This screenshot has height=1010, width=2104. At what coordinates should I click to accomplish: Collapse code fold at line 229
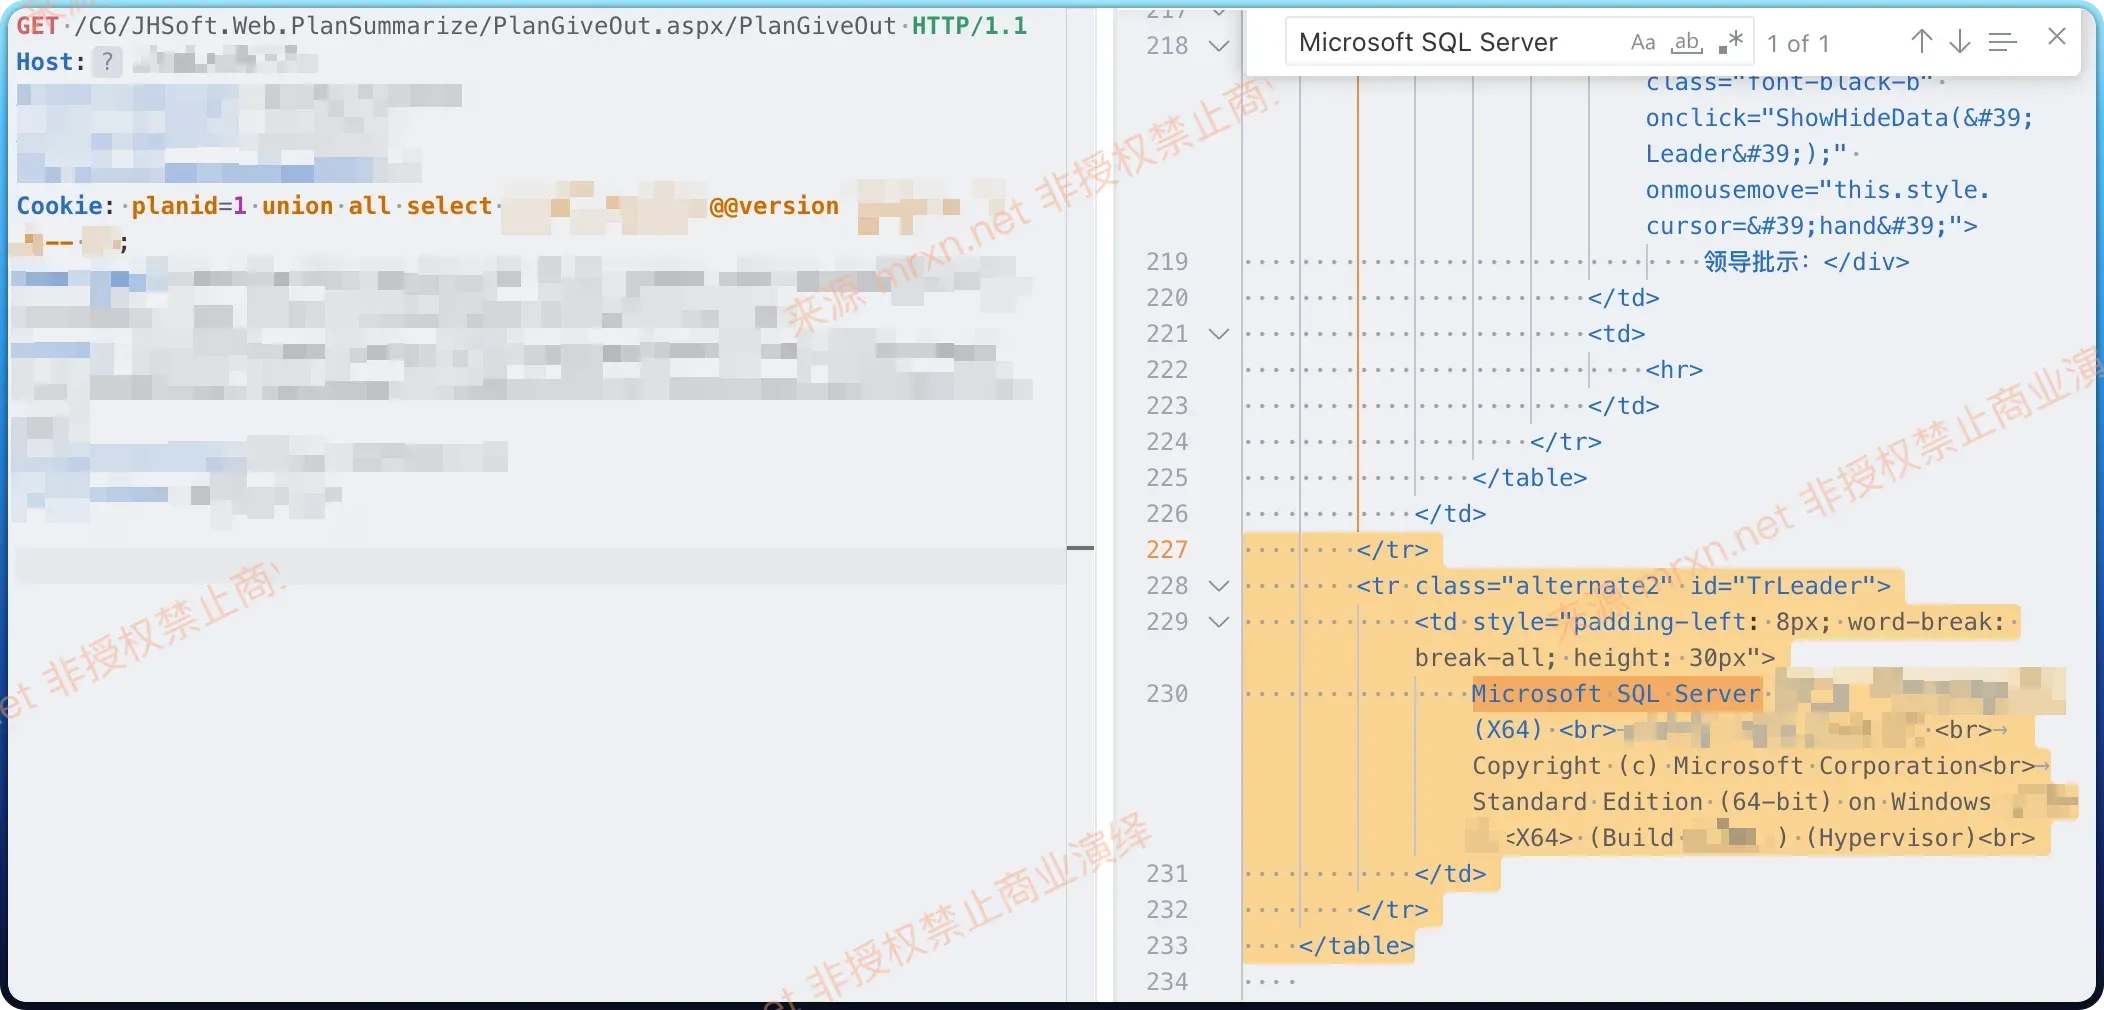click(x=1219, y=621)
